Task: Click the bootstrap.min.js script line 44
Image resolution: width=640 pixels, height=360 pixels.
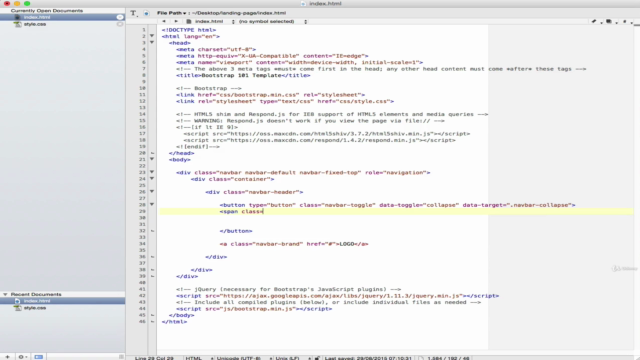Action: click(x=254, y=309)
